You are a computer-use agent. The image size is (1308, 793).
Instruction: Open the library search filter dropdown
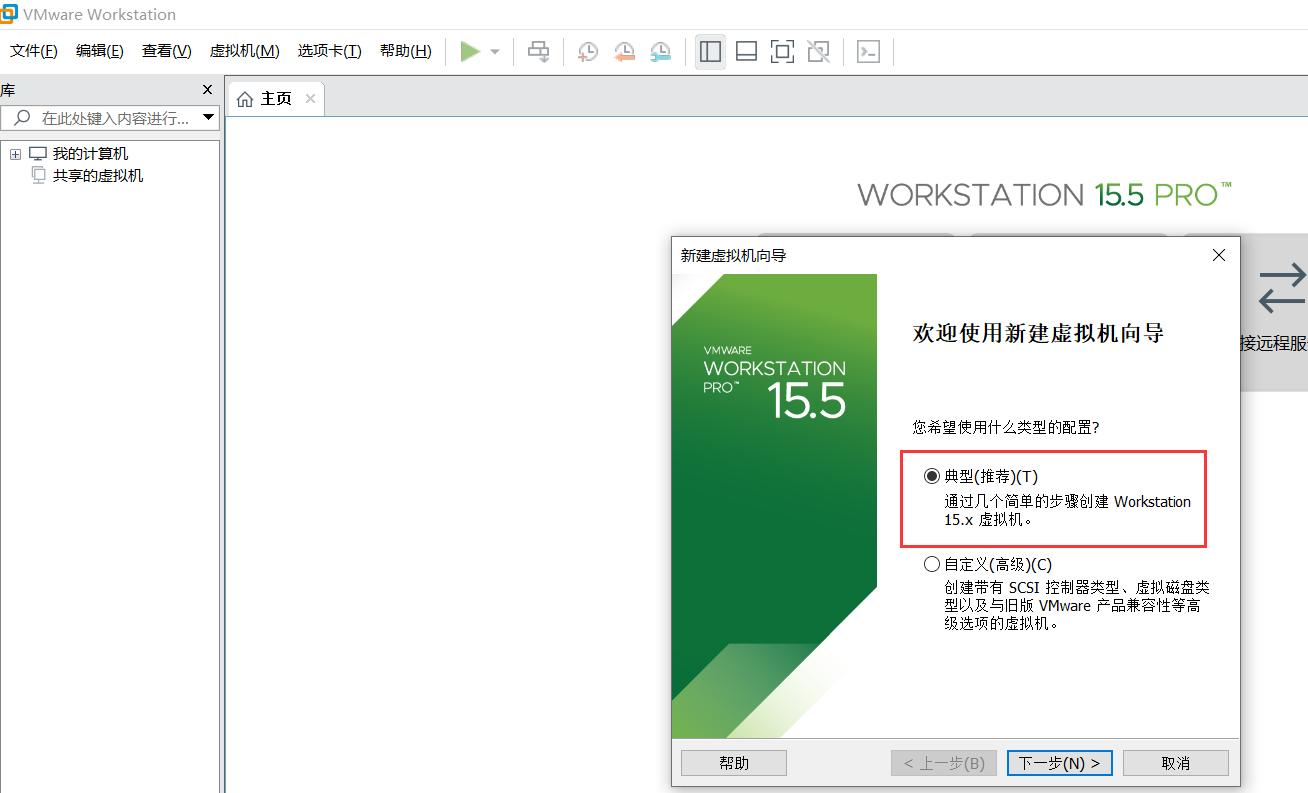[209, 117]
